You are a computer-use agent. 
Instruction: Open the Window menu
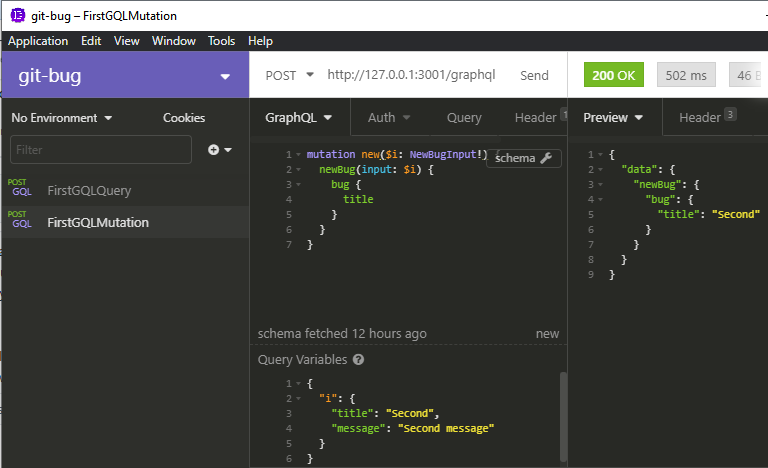pos(173,41)
